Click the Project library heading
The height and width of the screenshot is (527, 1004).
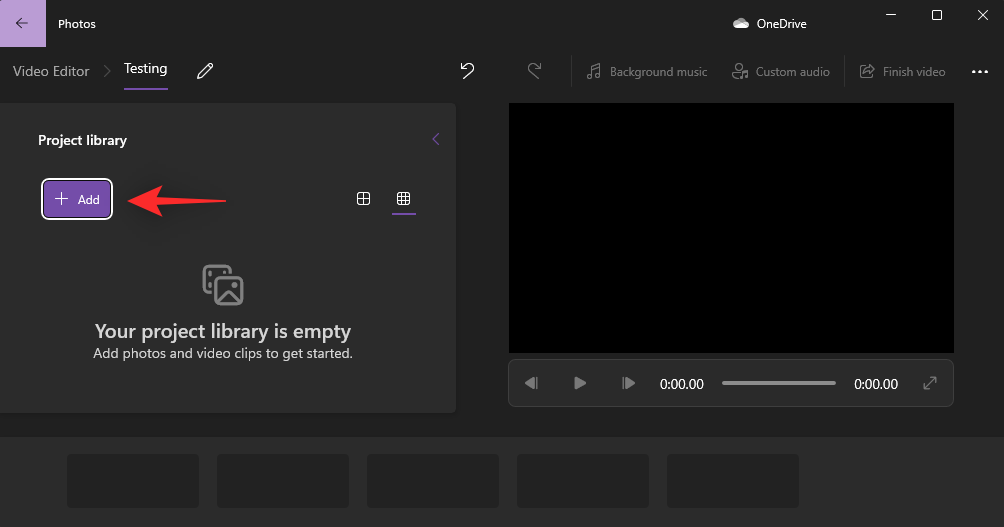pyautogui.click(x=83, y=140)
